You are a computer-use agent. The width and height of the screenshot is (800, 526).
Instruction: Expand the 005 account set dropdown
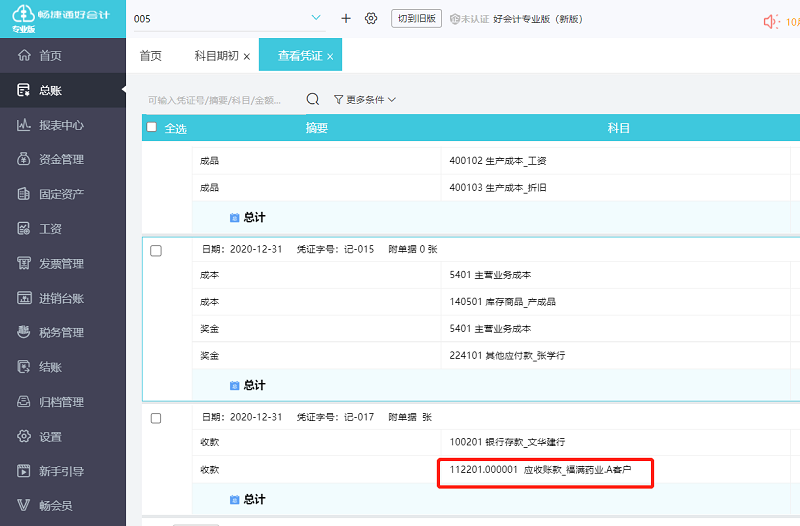316,18
